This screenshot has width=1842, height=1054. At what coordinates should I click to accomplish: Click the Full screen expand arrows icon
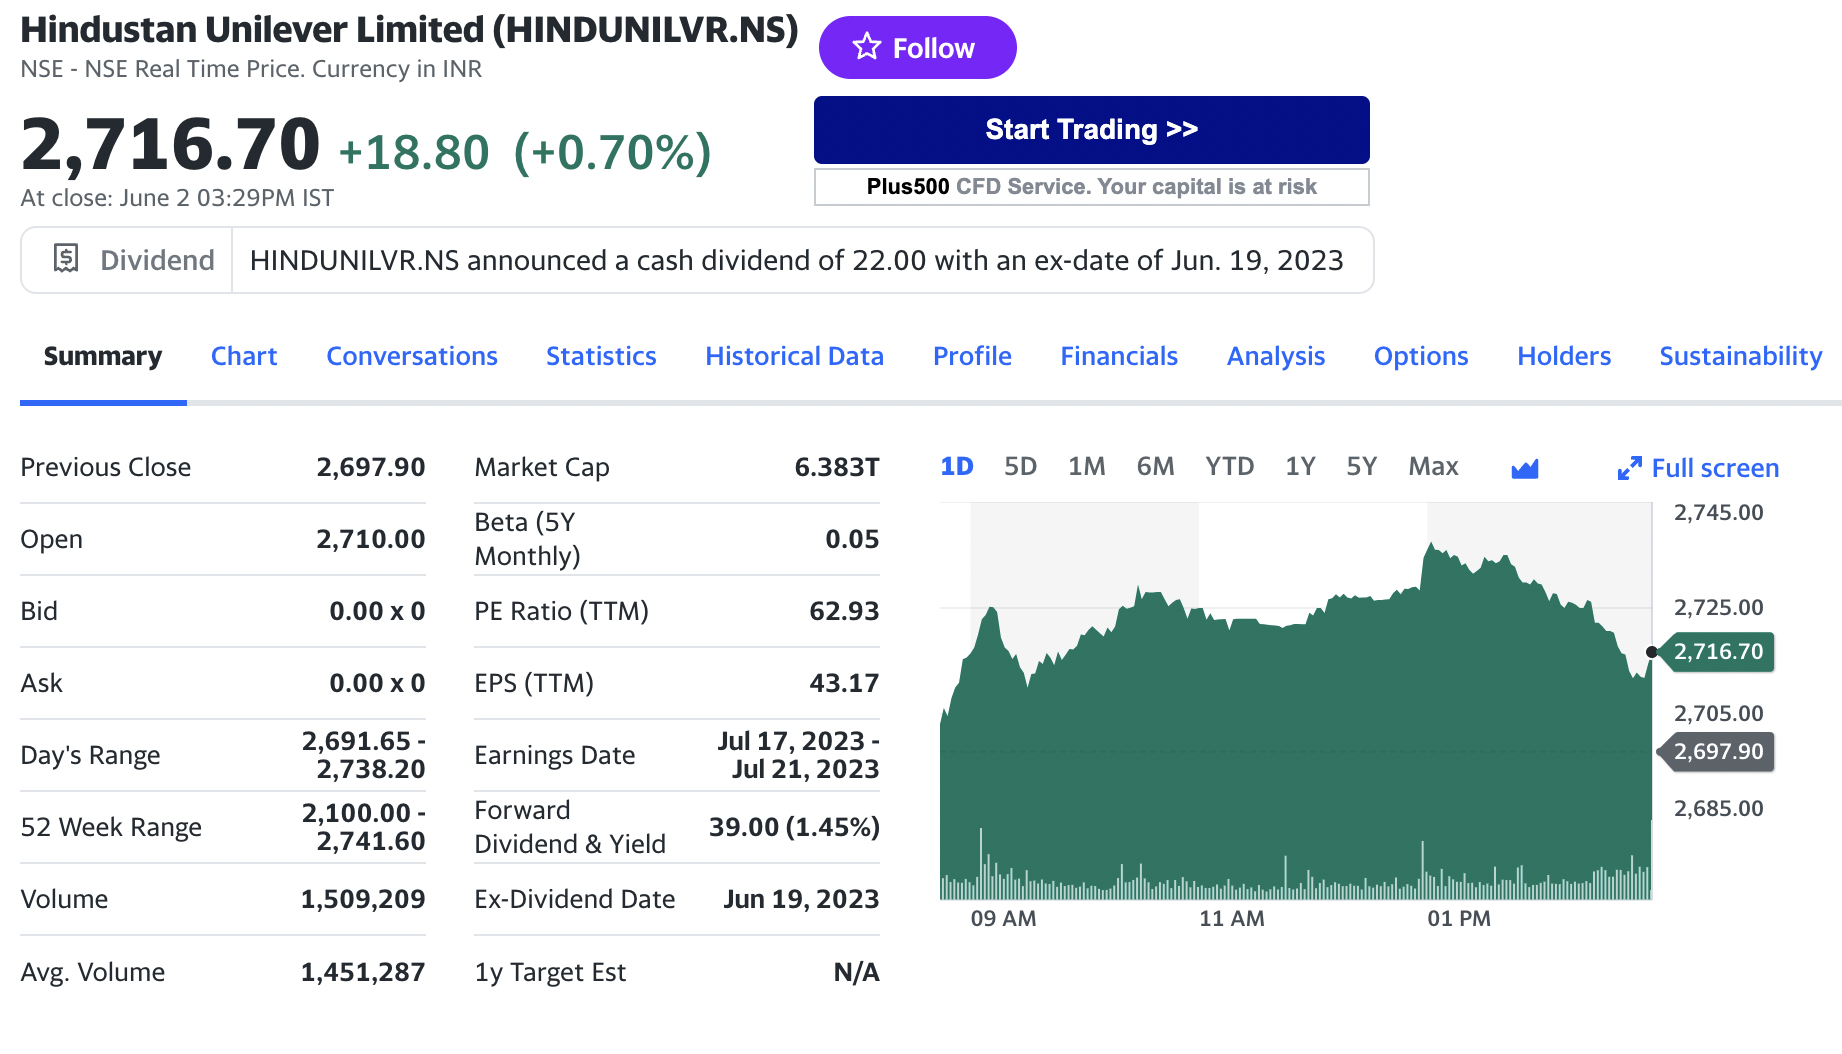point(1629,468)
